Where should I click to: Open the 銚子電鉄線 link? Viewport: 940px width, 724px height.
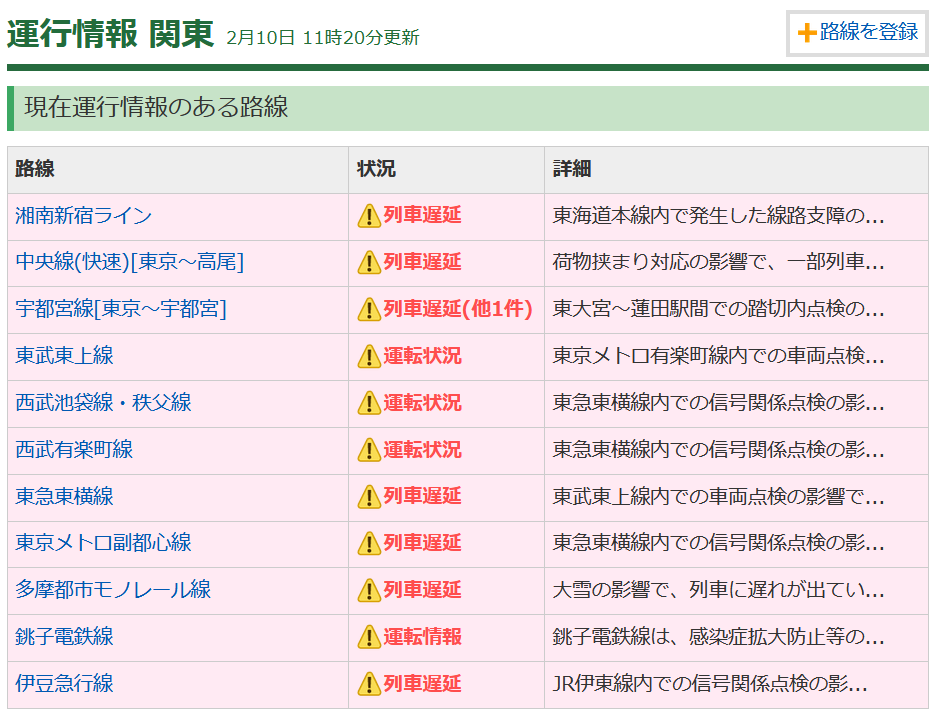[64, 636]
